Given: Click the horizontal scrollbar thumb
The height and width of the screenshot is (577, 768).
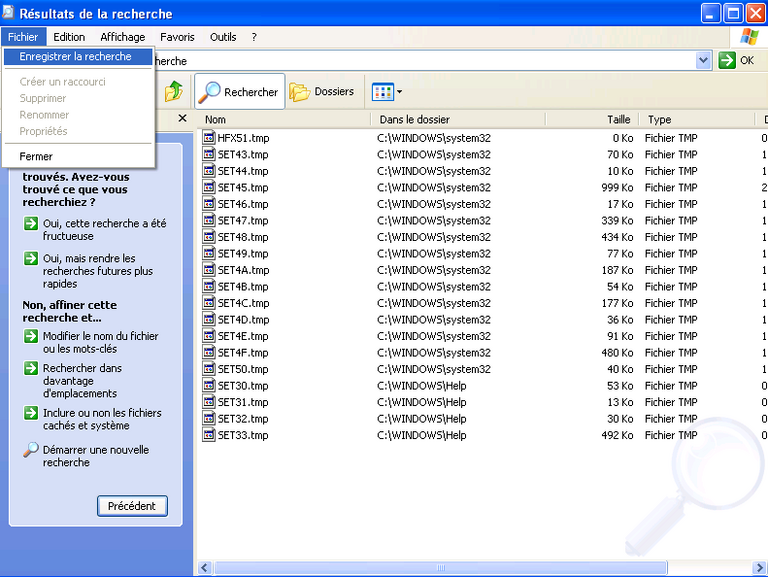Looking at the screenshot, I should click(x=441, y=568).
